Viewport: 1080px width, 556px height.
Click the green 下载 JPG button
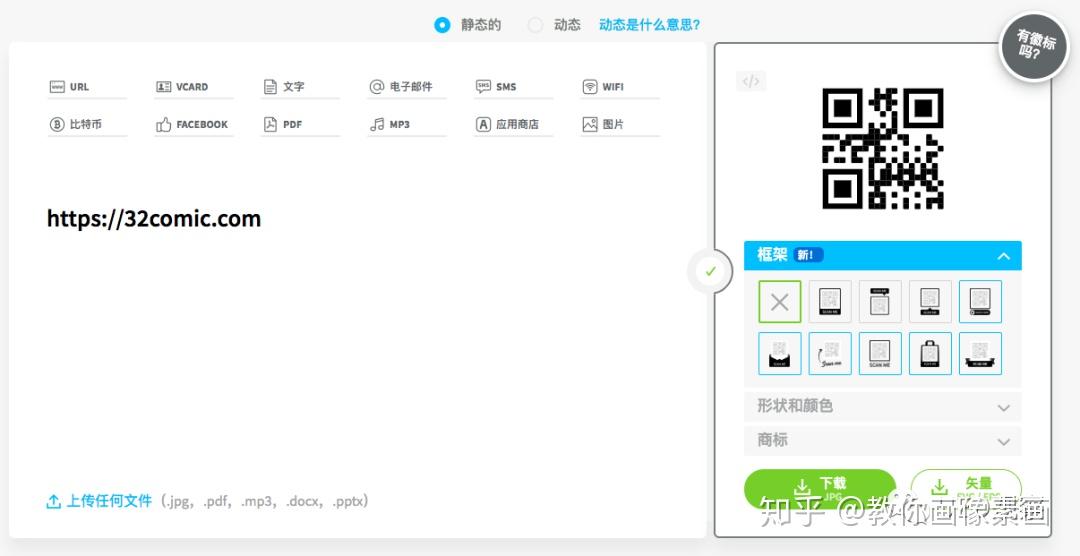pyautogui.click(x=820, y=488)
